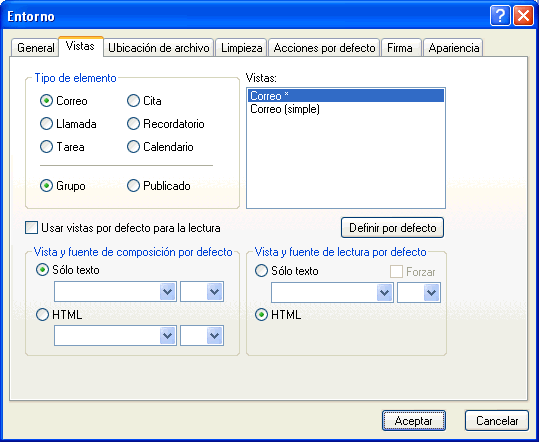Image resolution: width=539 pixels, height=442 pixels.
Task: Open the composition Sólo texto font dropdown
Action: click(x=116, y=291)
